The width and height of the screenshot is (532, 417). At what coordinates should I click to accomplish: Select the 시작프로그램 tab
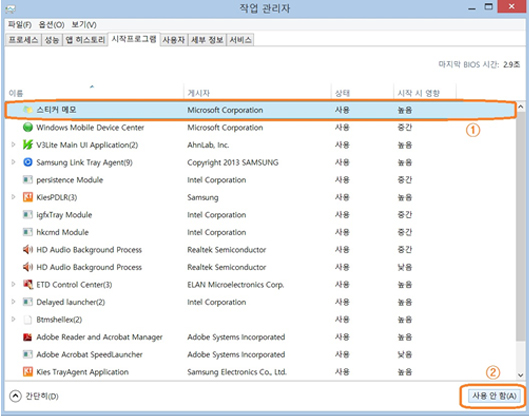134,39
